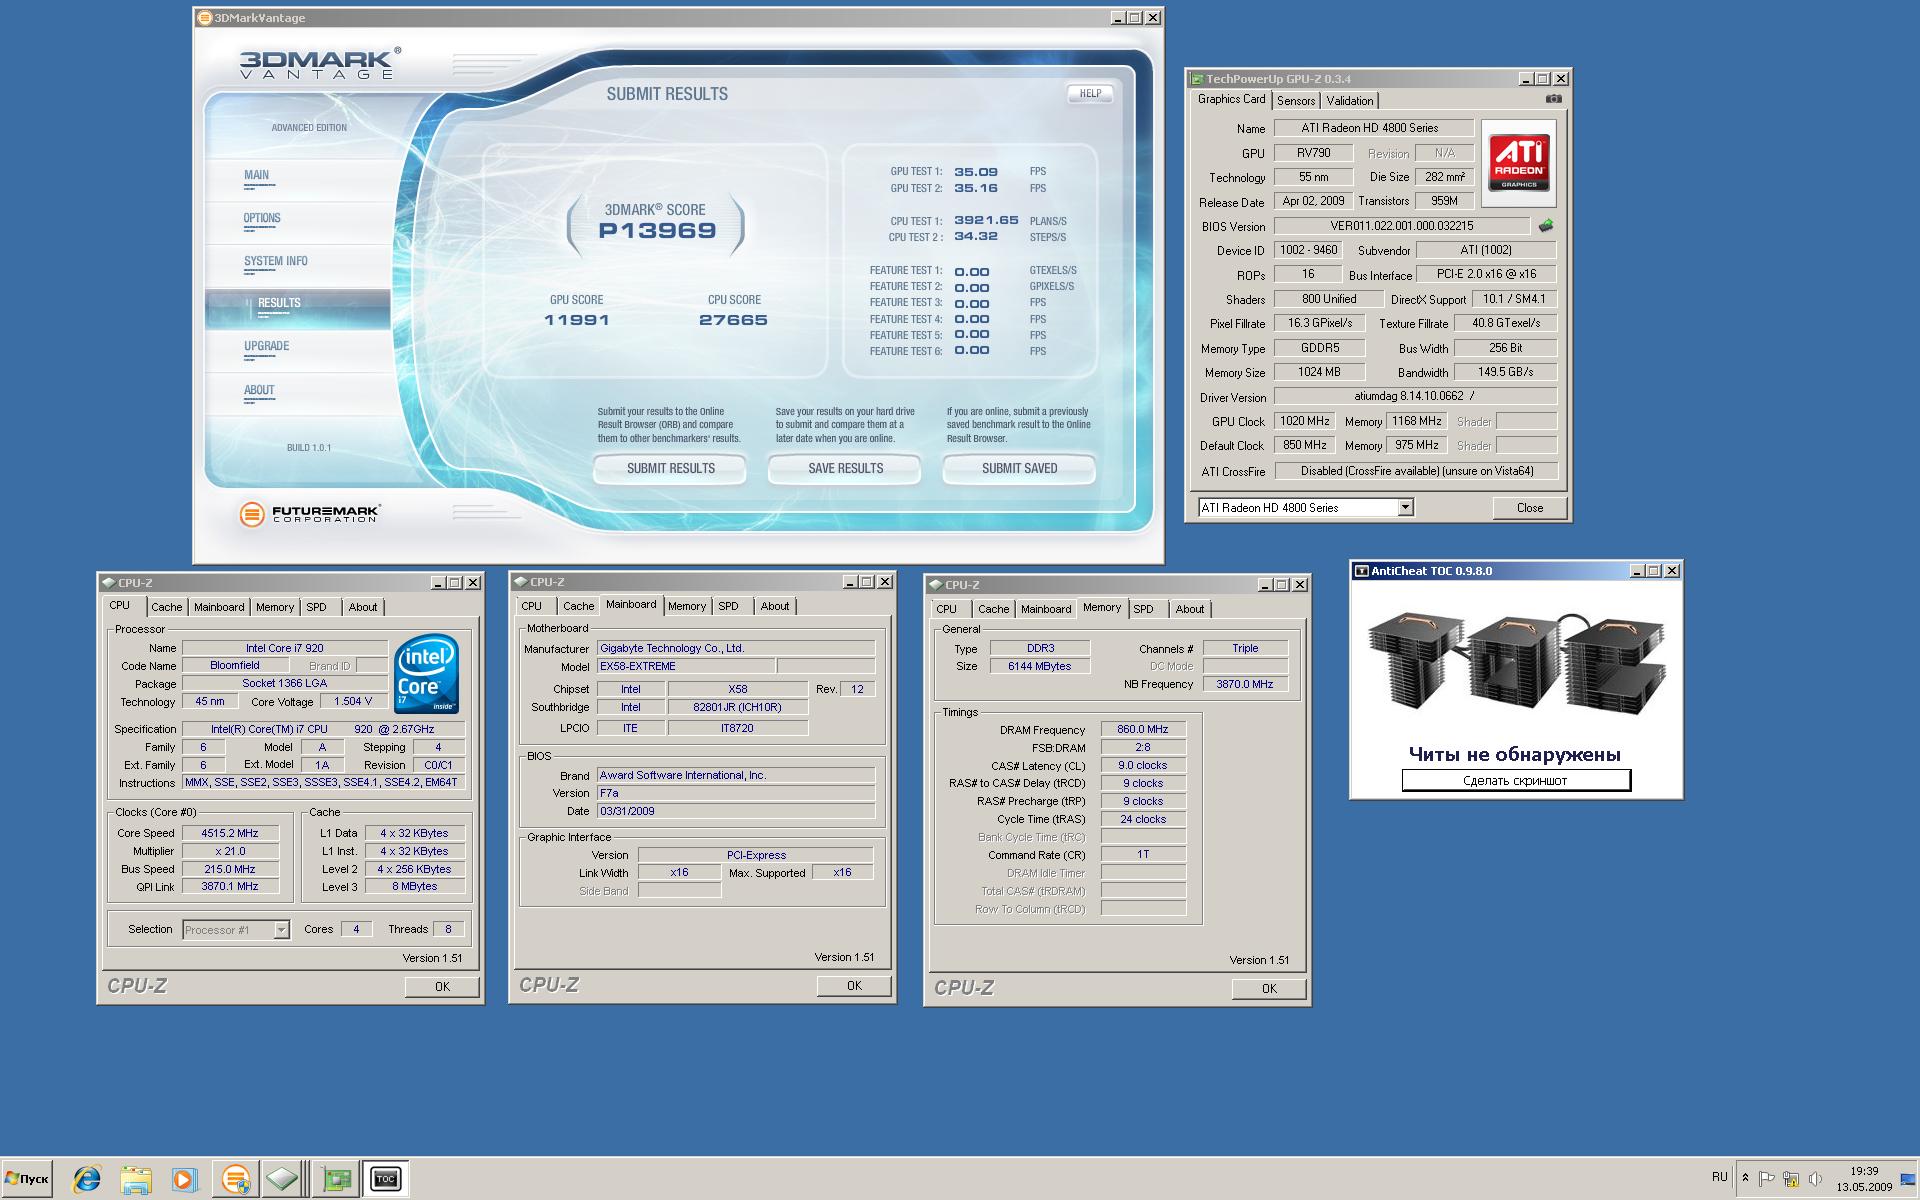This screenshot has height=1200, width=1920.
Task: Open Mainboard tab in Memory CPU-Z window
Action: pos(1046,609)
